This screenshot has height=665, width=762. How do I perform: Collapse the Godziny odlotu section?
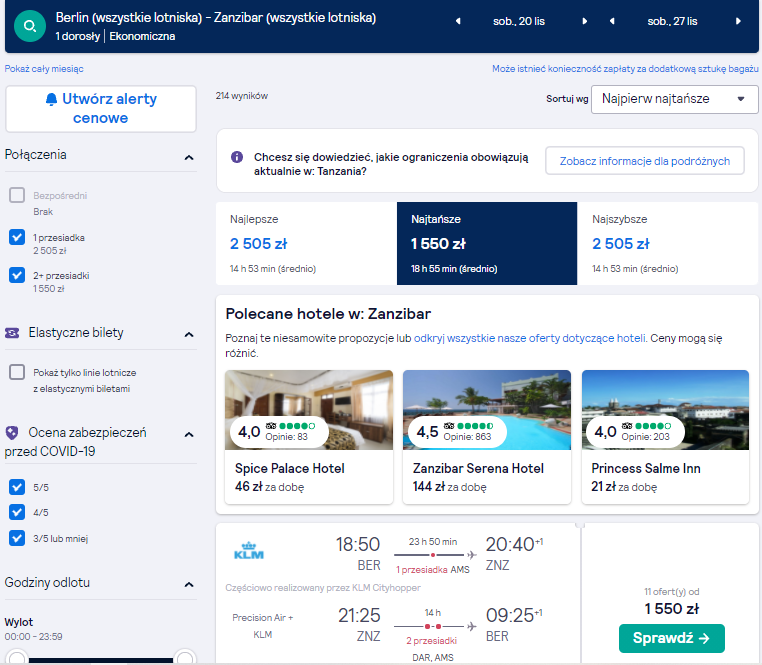click(189, 584)
